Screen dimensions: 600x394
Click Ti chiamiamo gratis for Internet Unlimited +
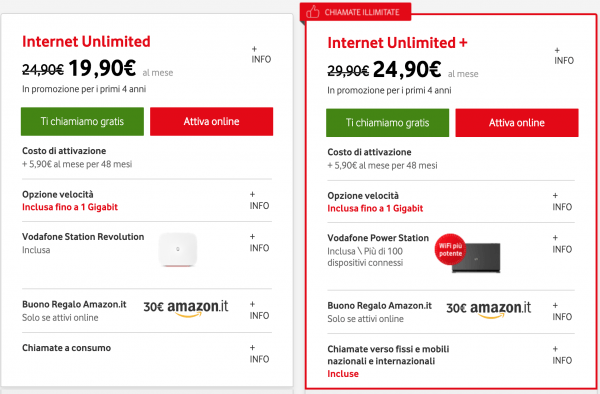tap(388, 123)
